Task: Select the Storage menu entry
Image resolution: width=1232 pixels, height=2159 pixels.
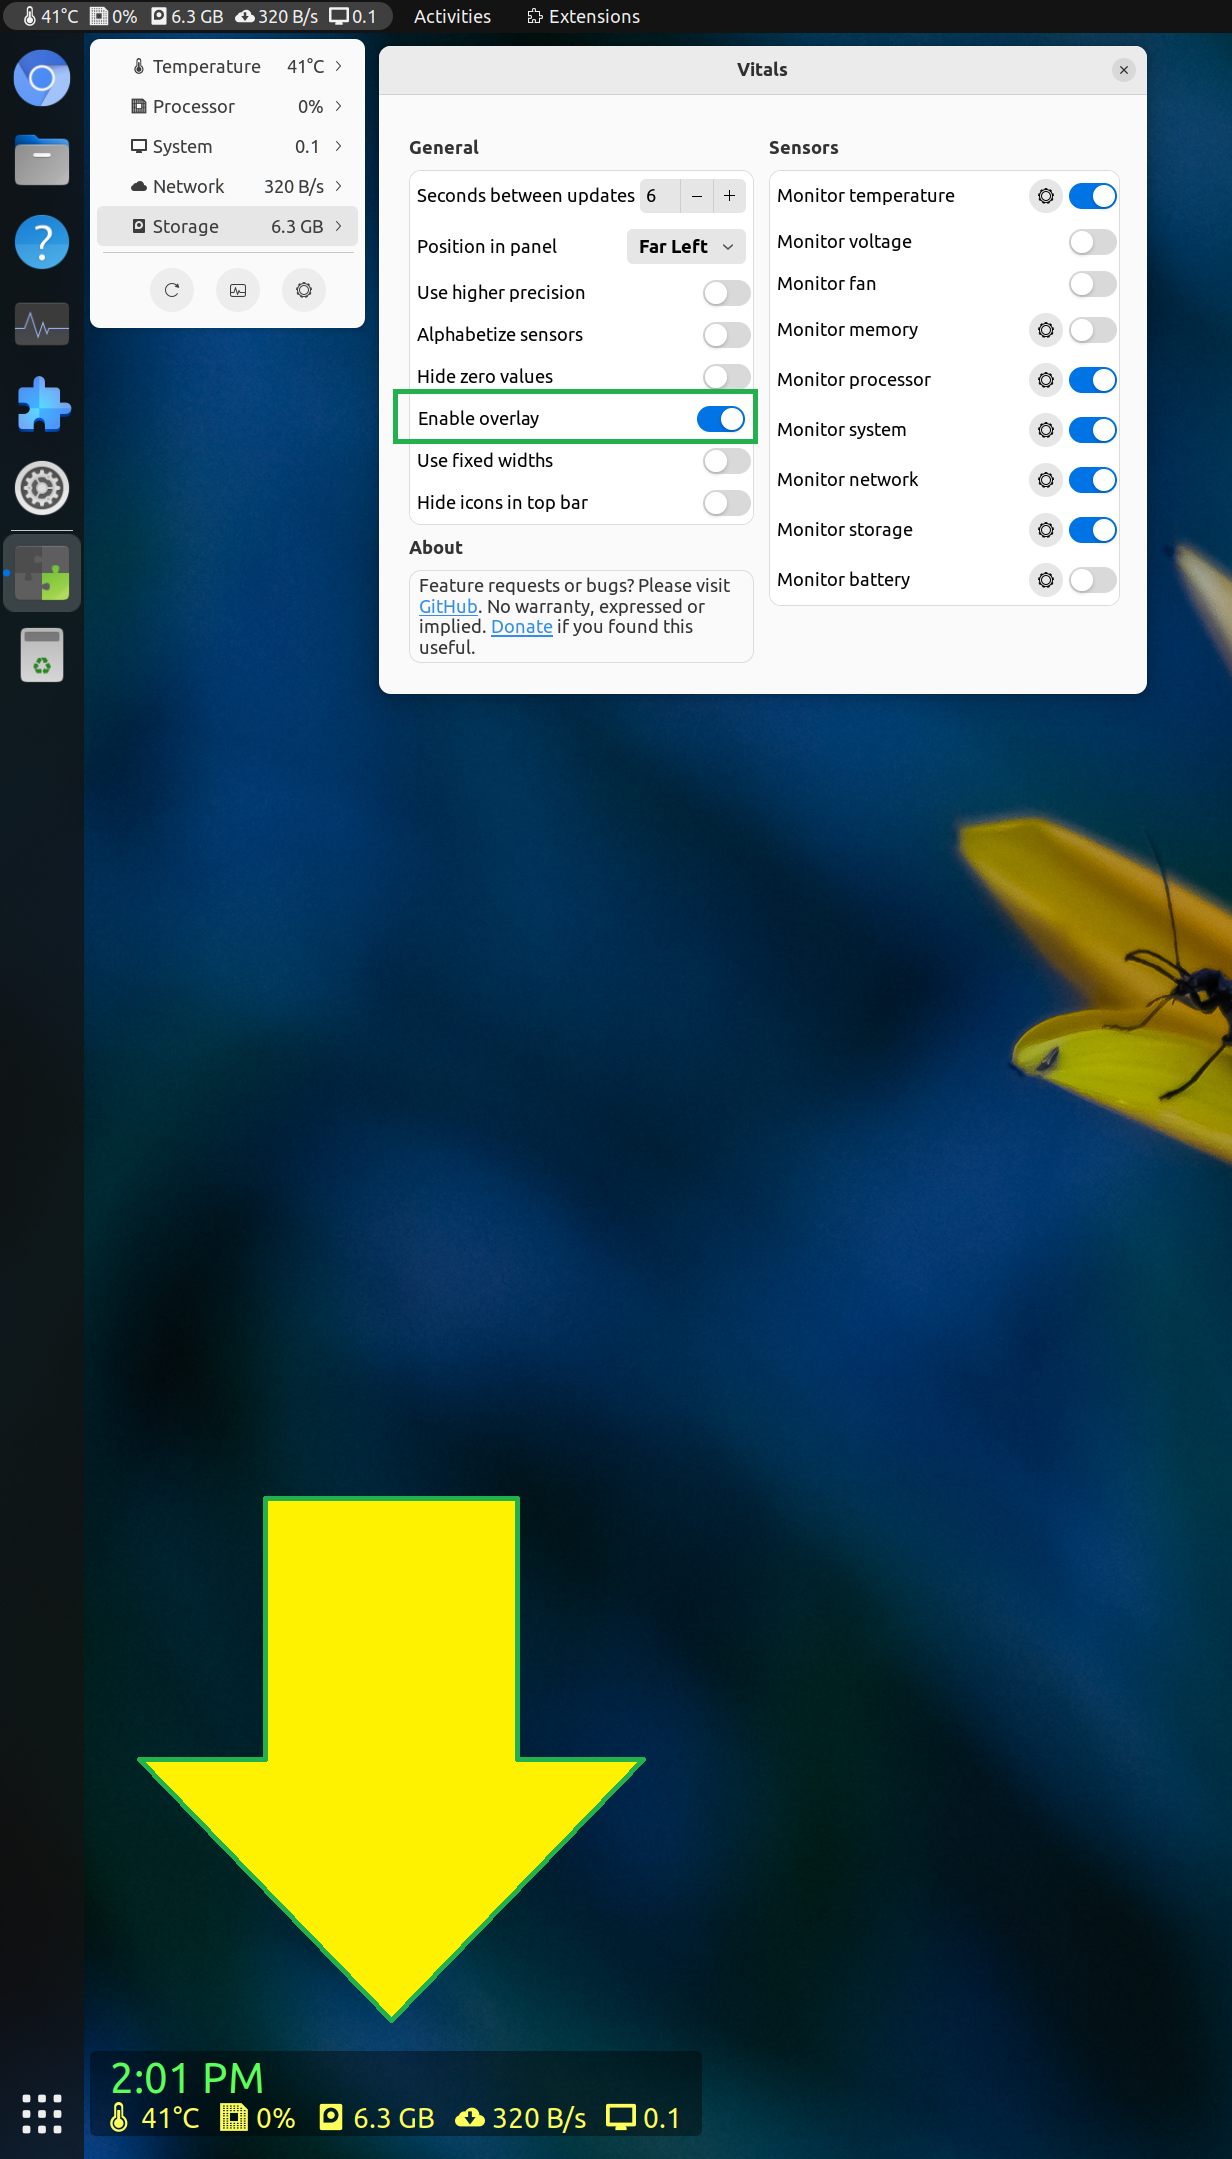Action: pyautogui.click(x=227, y=226)
